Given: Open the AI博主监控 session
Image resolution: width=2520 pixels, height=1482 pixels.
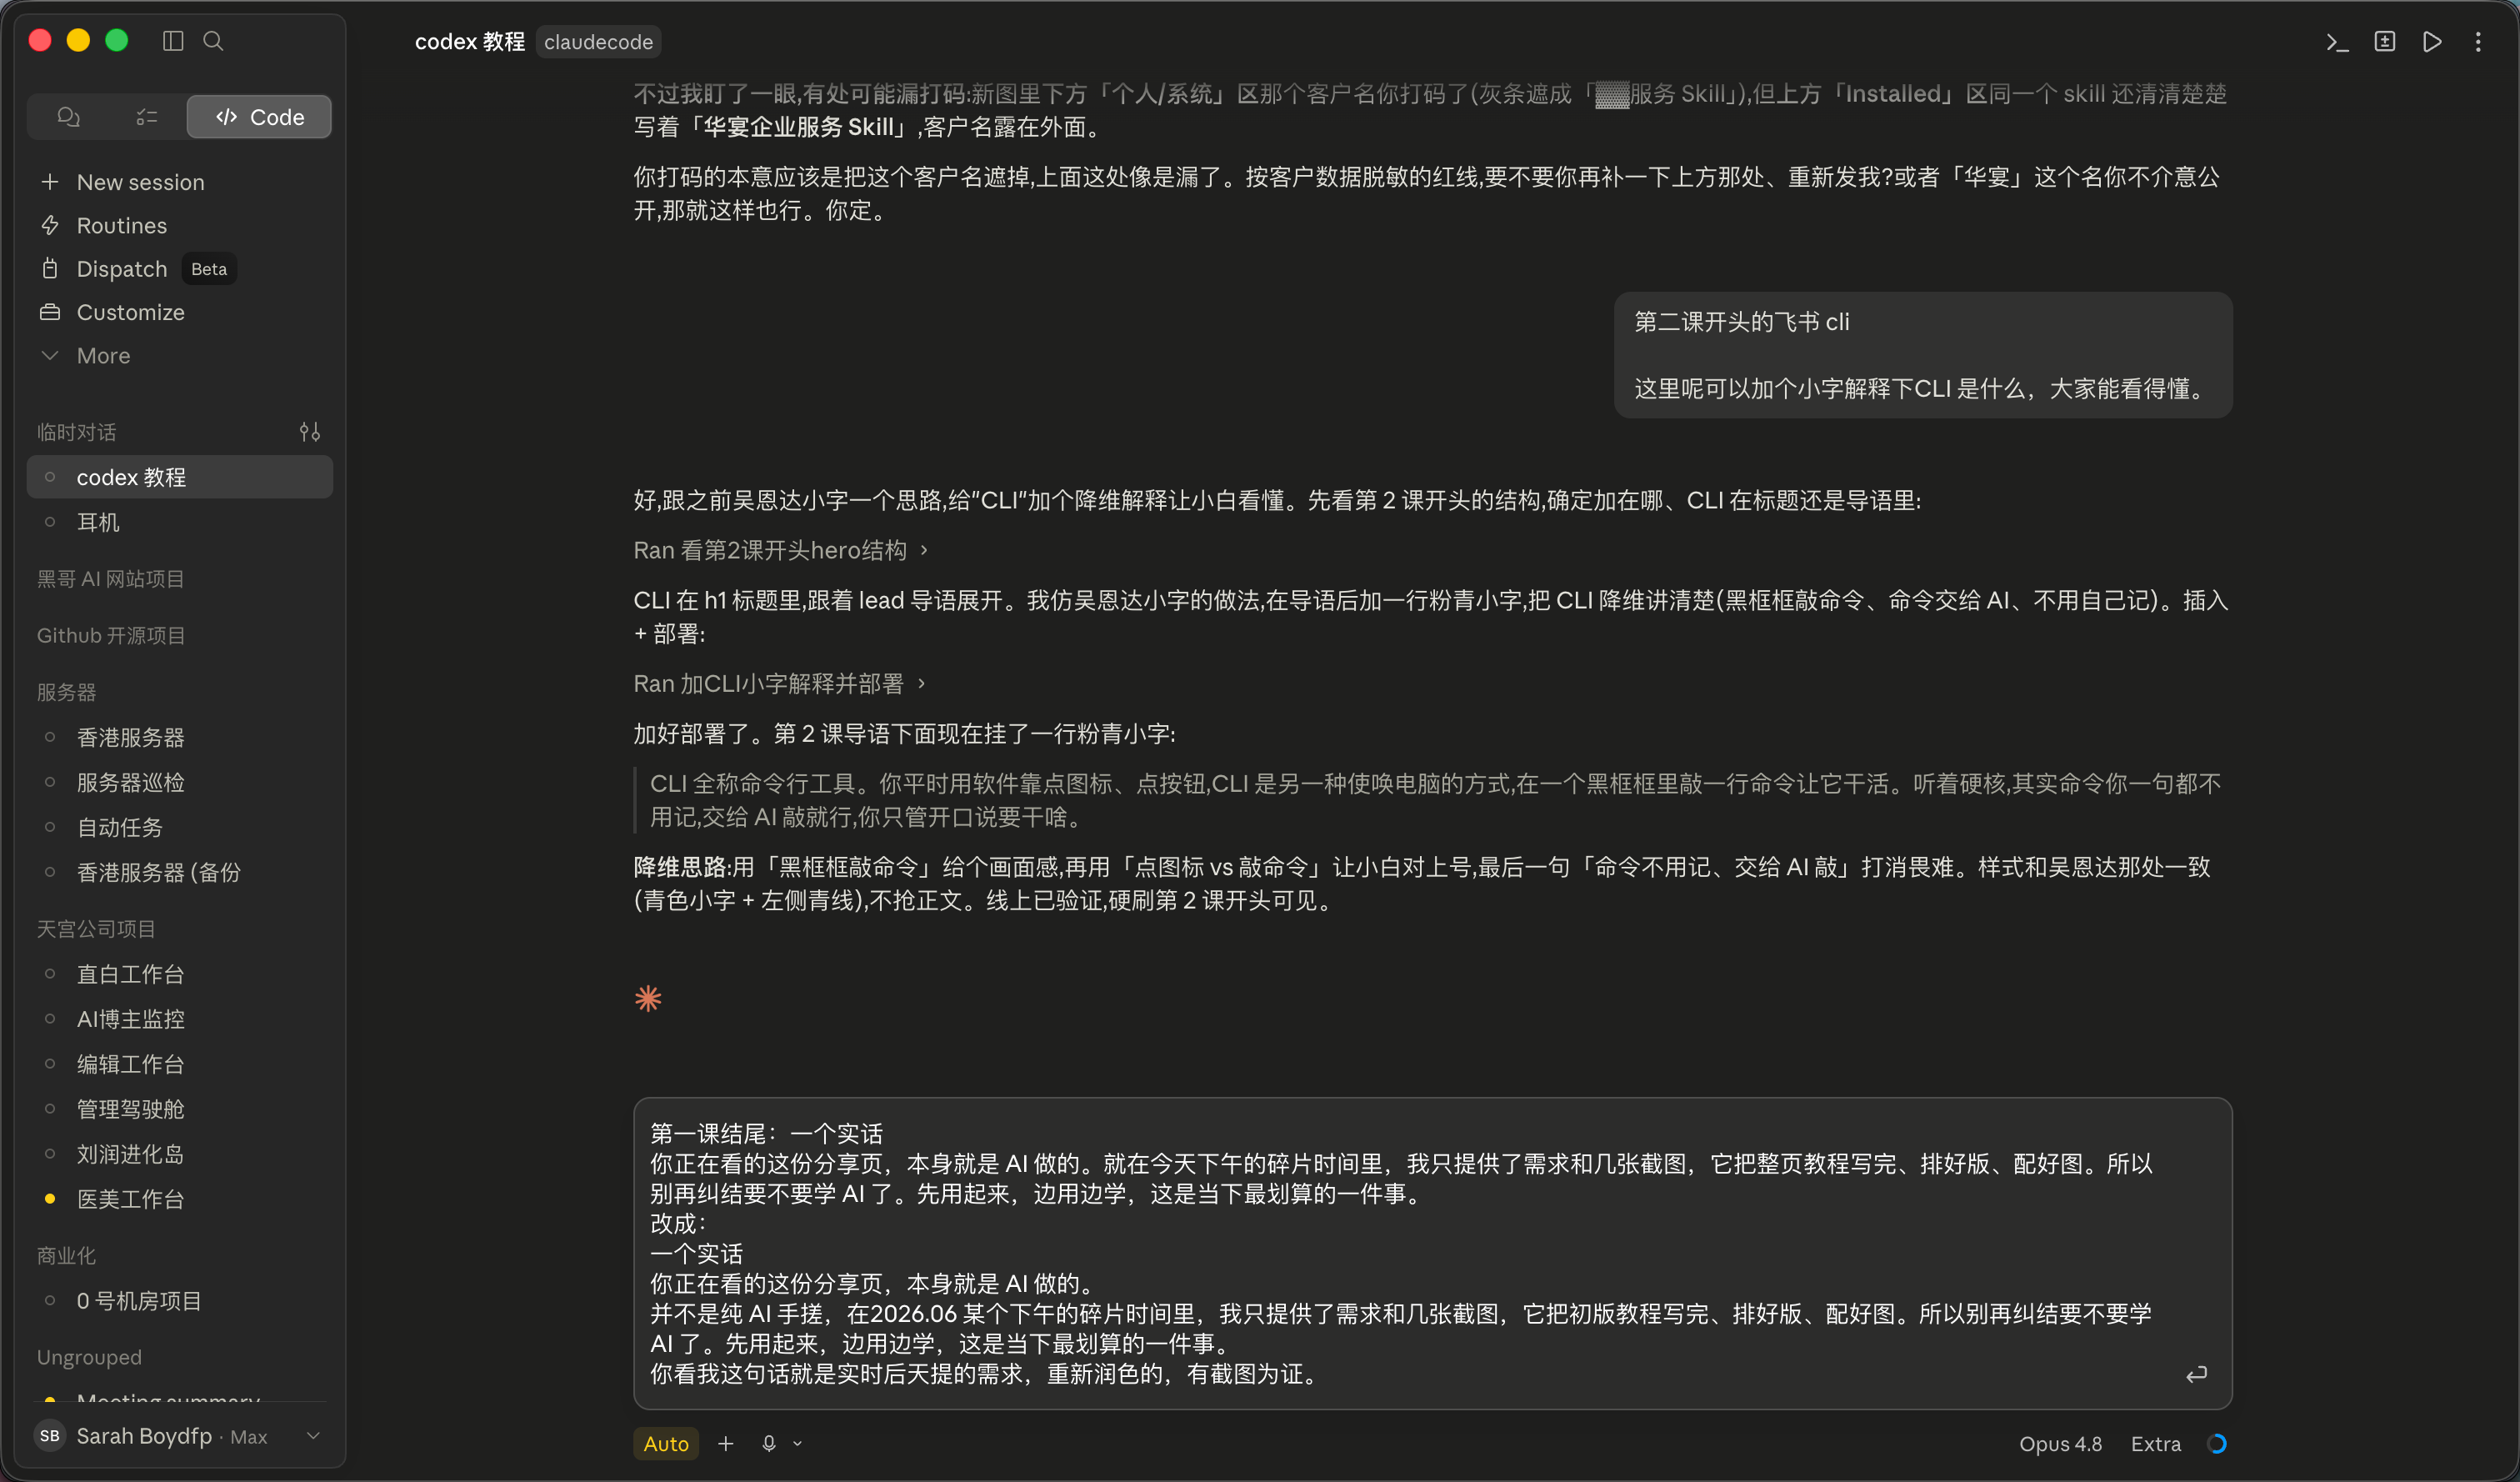Looking at the screenshot, I should 180,1019.
